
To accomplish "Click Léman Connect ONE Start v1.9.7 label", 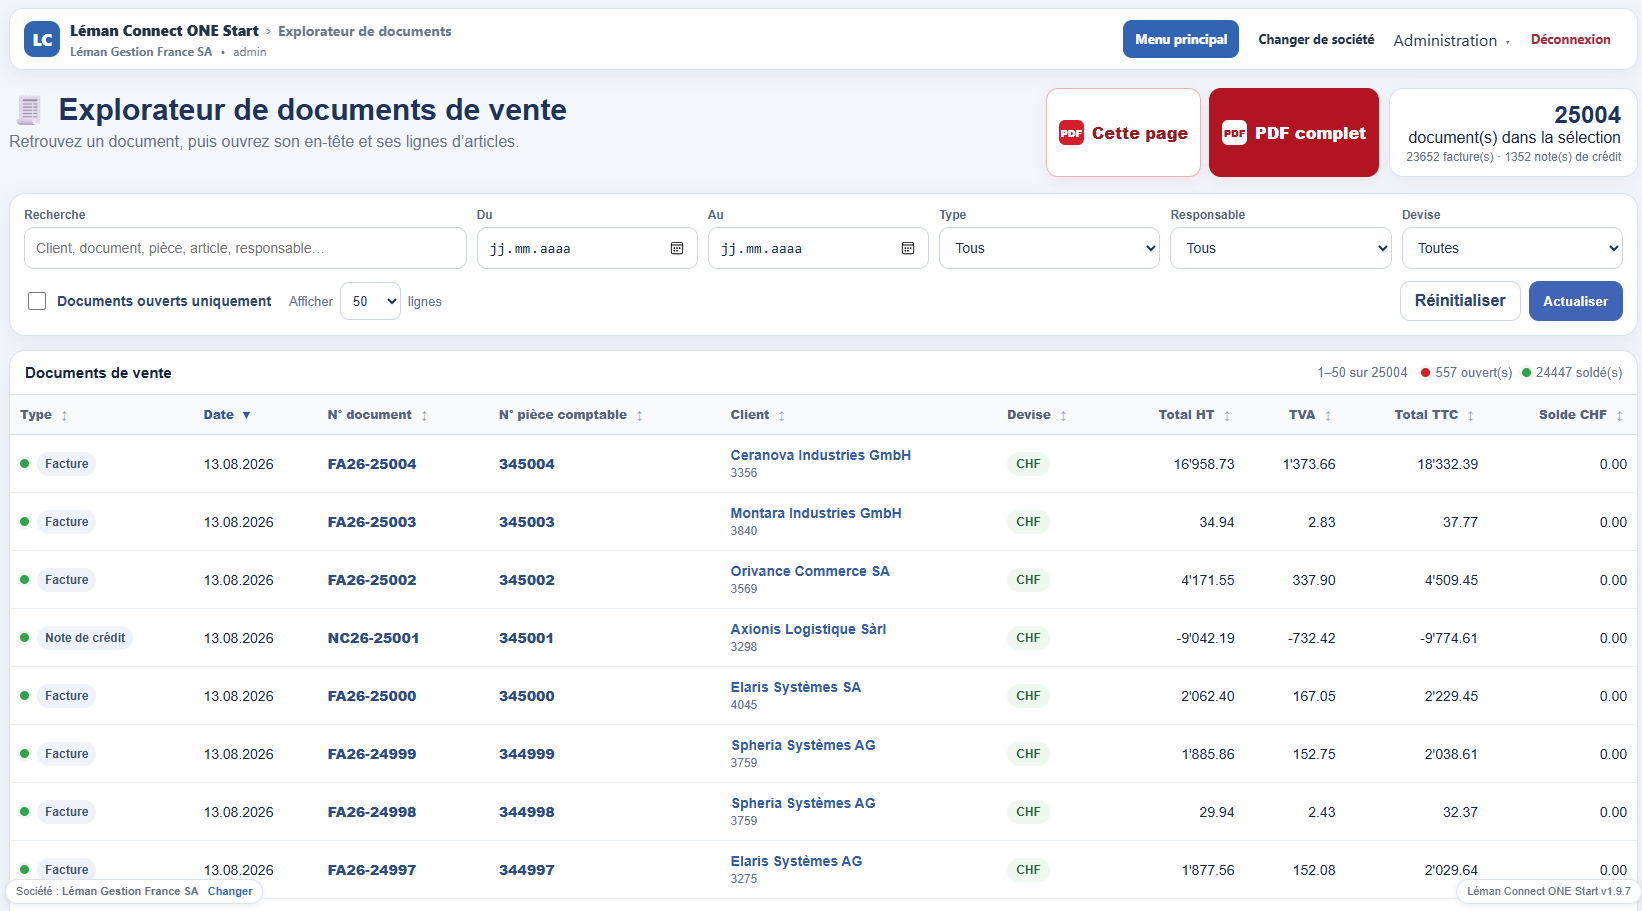I will point(1548,891).
